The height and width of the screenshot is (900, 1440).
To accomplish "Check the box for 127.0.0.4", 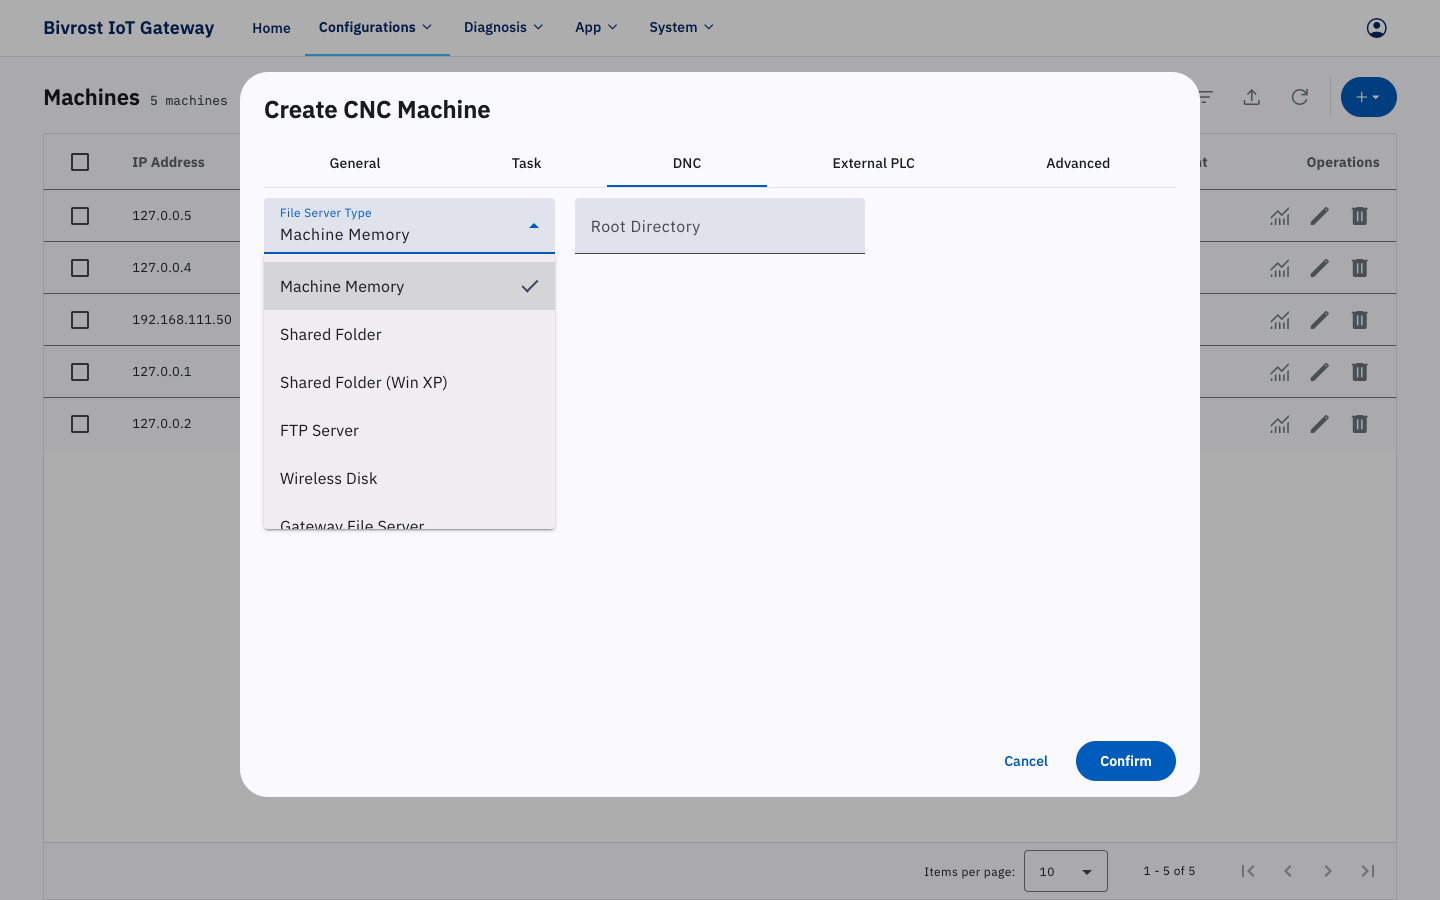I will tap(80, 268).
